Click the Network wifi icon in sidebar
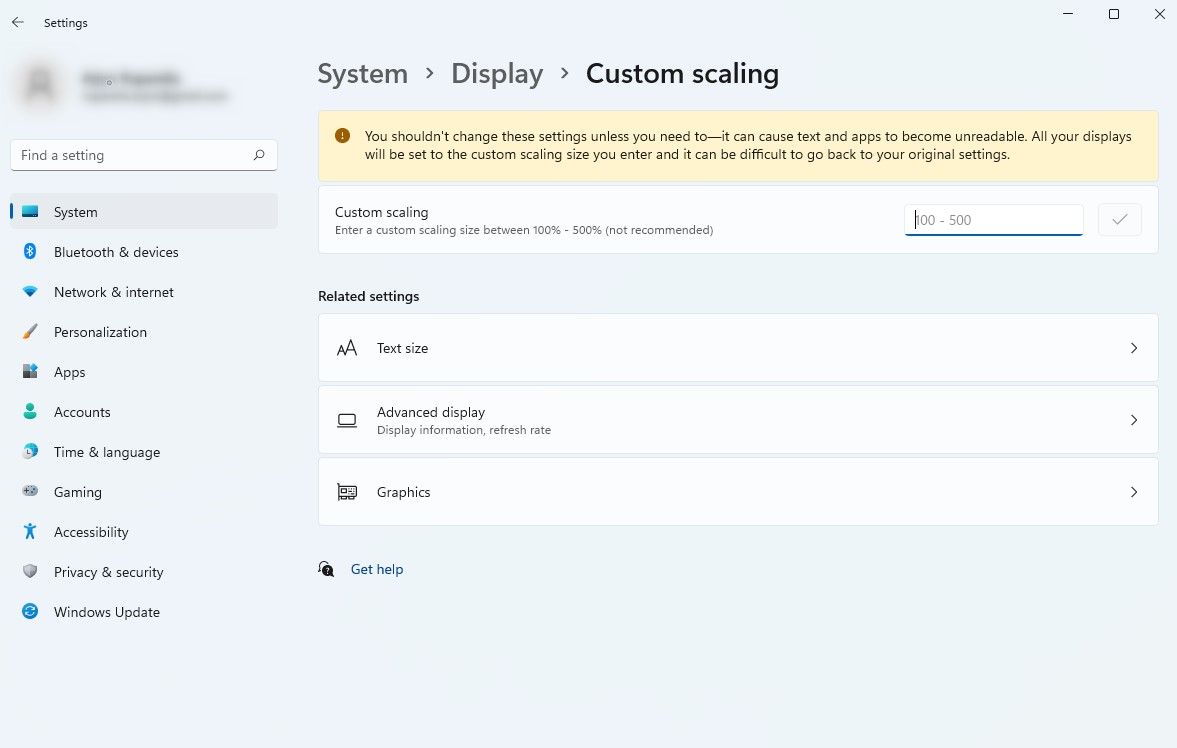Screen dimensions: 1177x748 (x=30, y=291)
